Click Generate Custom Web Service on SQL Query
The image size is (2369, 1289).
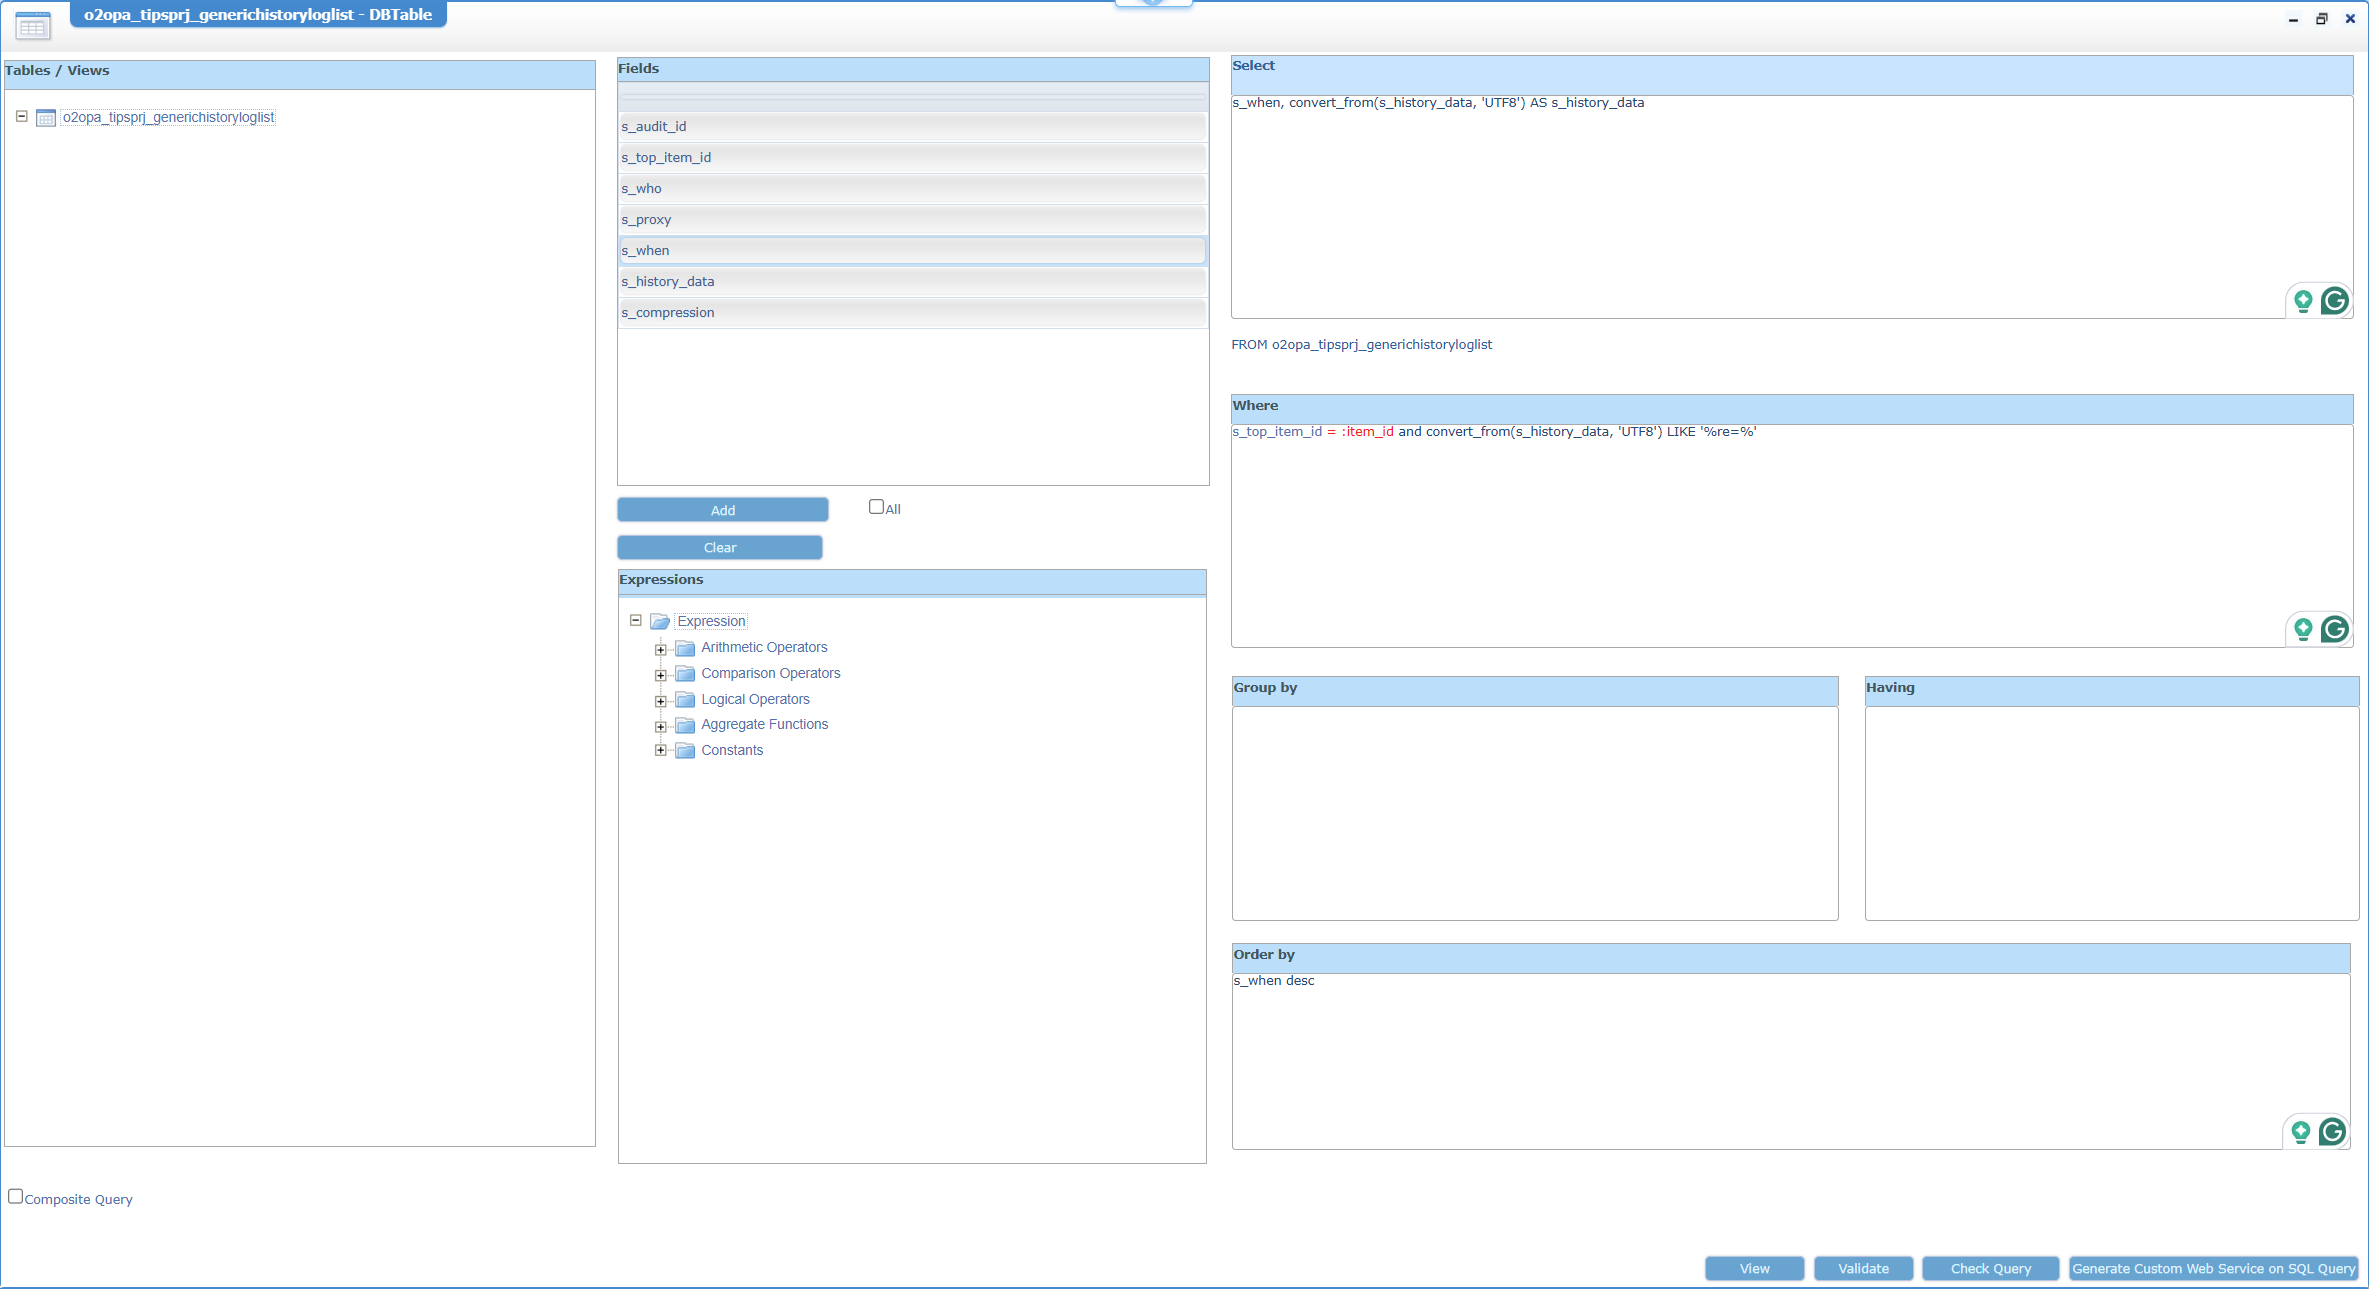click(x=2213, y=1268)
